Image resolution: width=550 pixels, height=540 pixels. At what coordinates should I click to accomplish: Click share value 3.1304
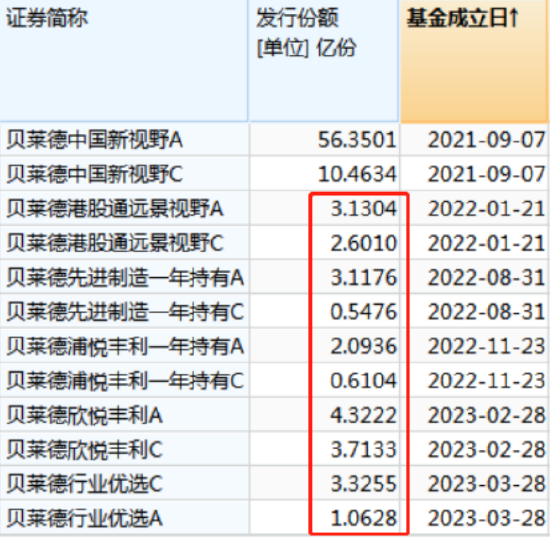pos(364,208)
